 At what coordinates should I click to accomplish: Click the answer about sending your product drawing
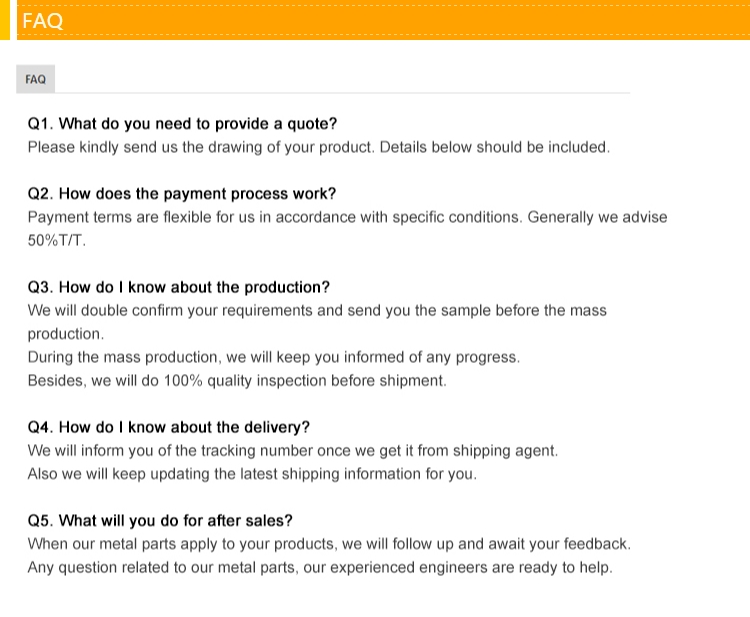point(318,147)
